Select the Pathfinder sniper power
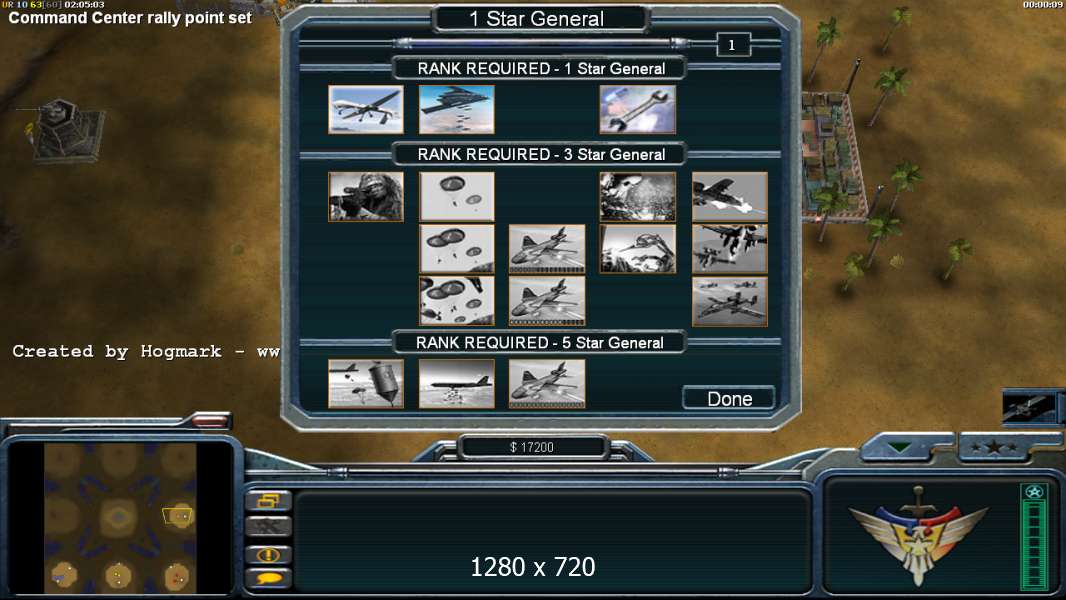This screenshot has width=1066, height=600. click(366, 196)
